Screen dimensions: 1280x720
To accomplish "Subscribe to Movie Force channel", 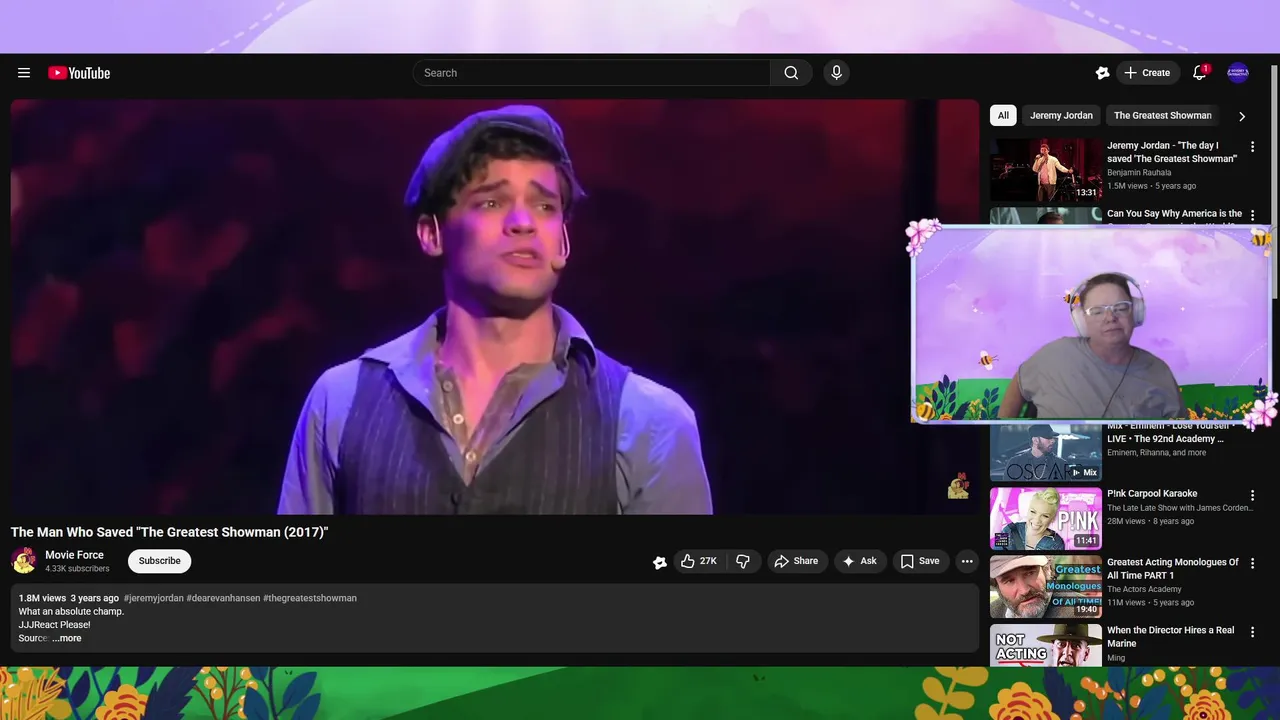I will coord(159,561).
